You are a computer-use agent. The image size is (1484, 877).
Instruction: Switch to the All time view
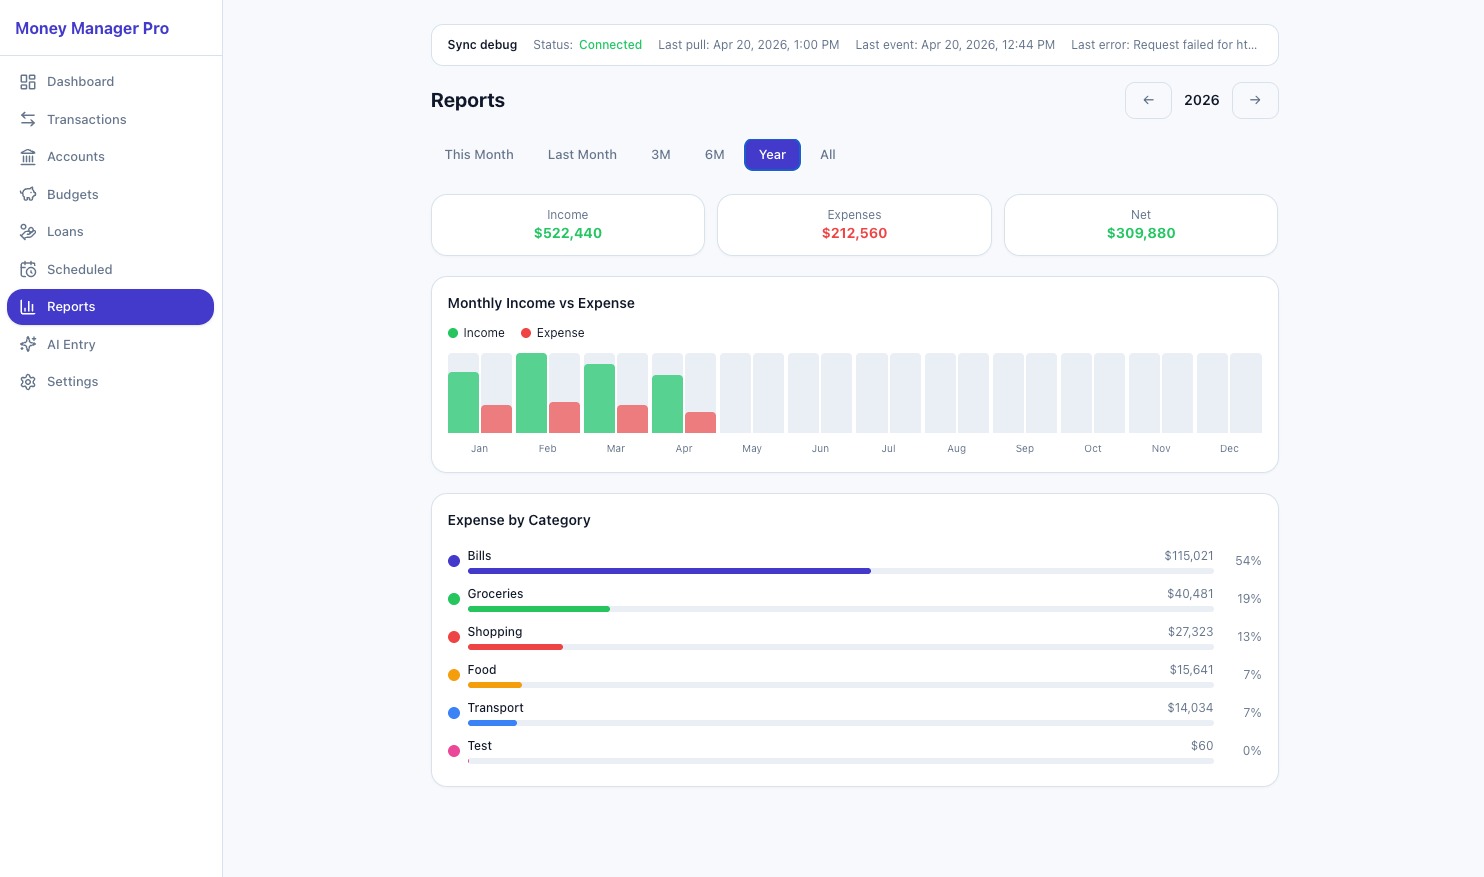827,155
